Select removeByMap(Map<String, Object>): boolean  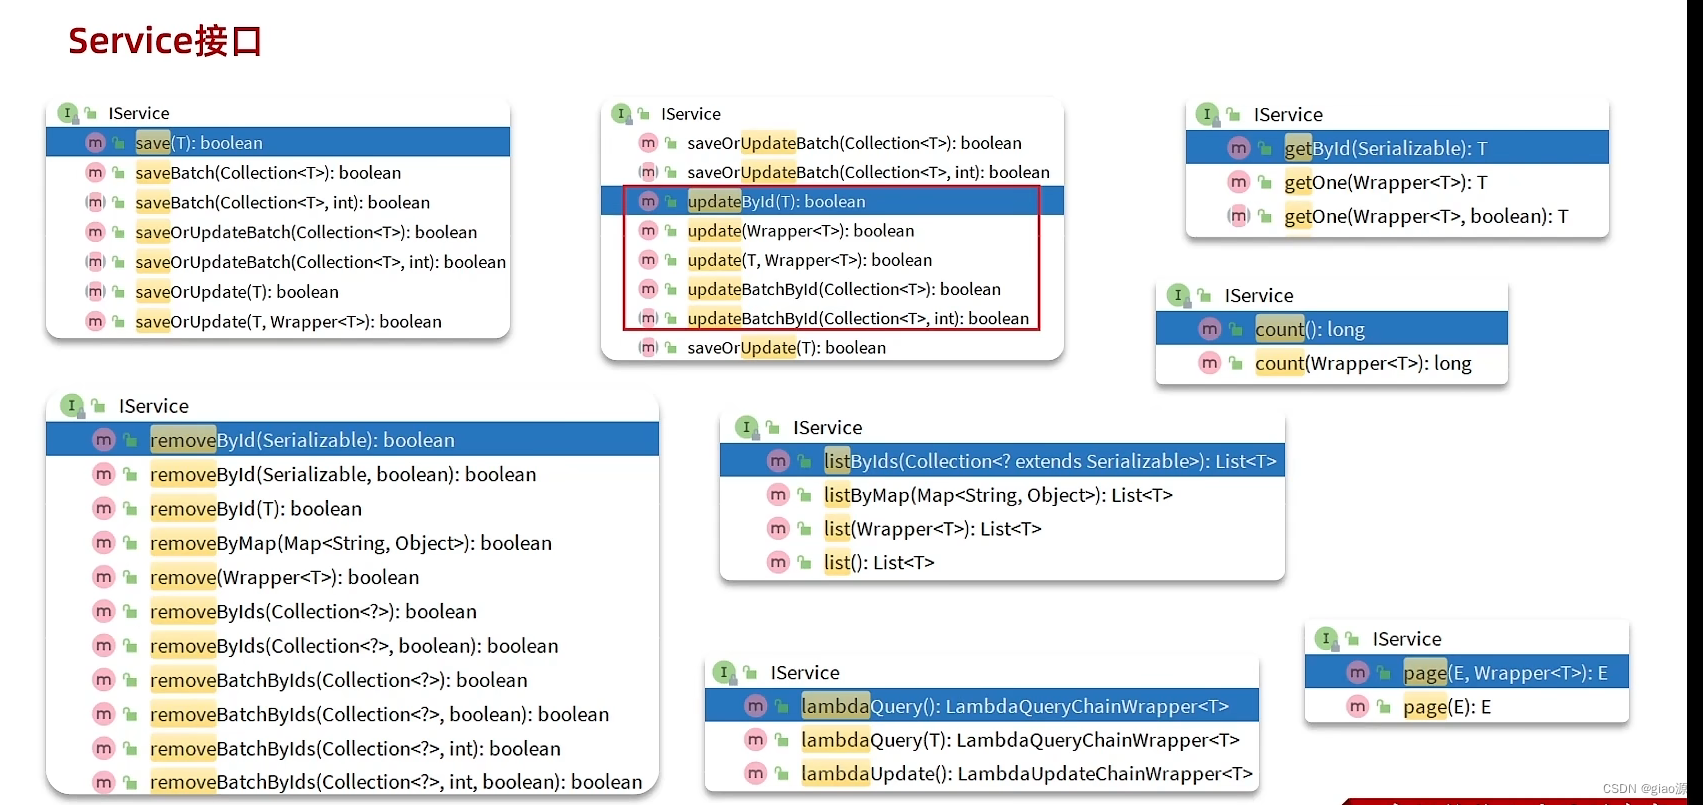(351, 543)
